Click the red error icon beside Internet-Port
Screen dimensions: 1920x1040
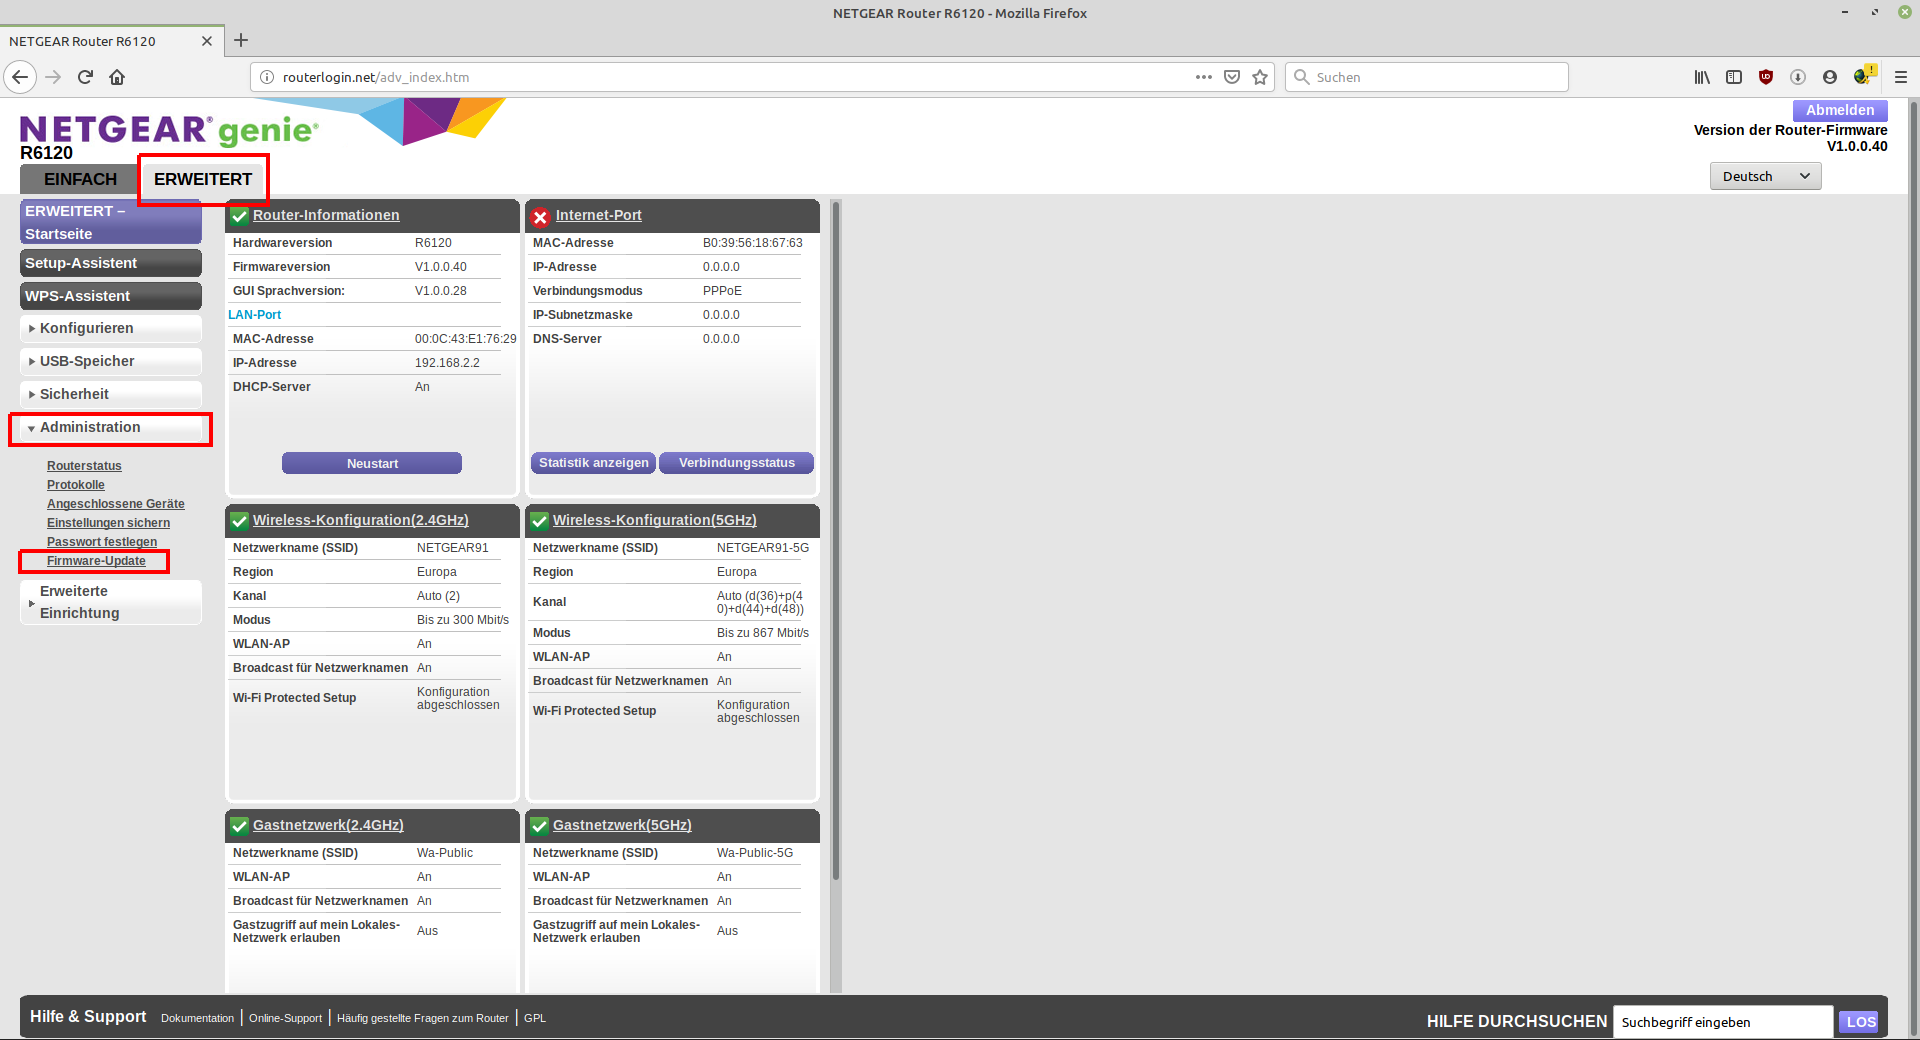[540, 217]
